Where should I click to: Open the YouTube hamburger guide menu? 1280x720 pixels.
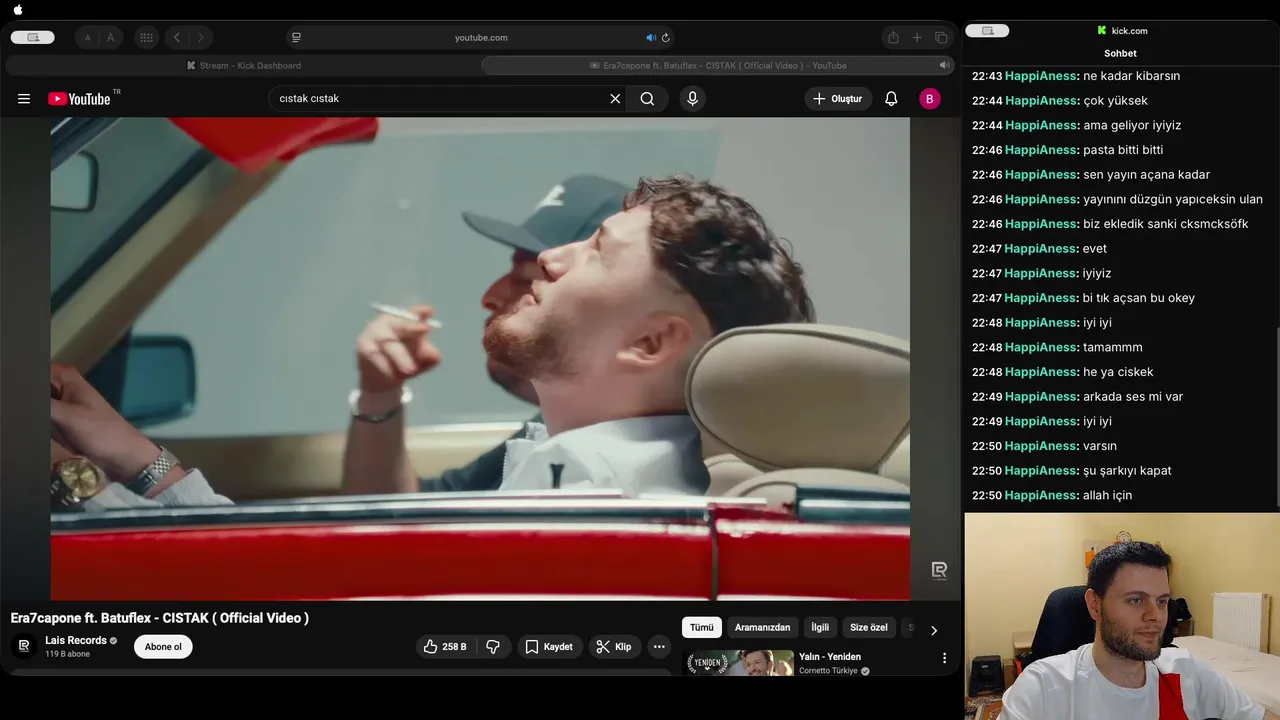point(24,99)
